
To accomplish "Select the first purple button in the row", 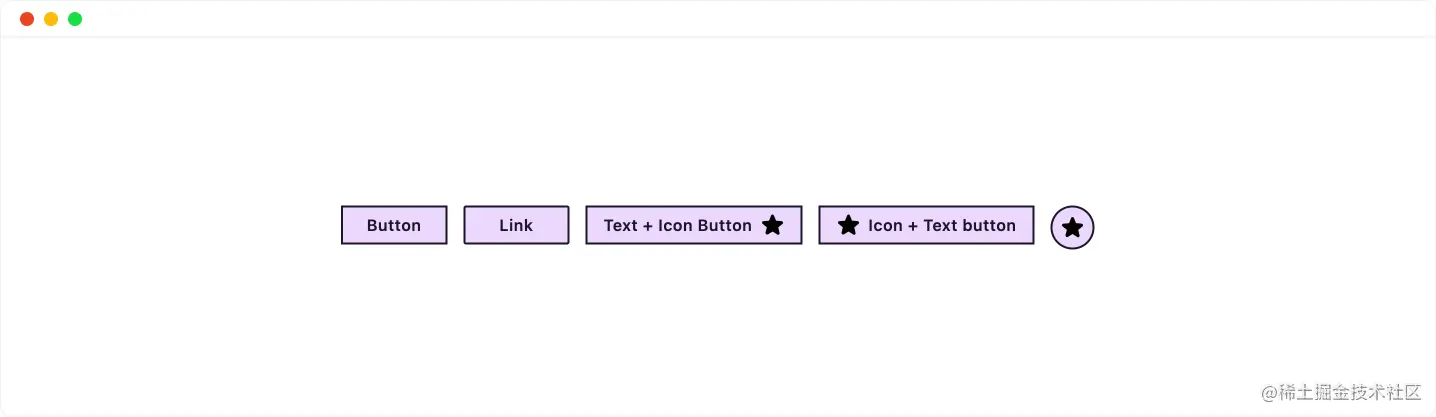I will pos(394,225).
